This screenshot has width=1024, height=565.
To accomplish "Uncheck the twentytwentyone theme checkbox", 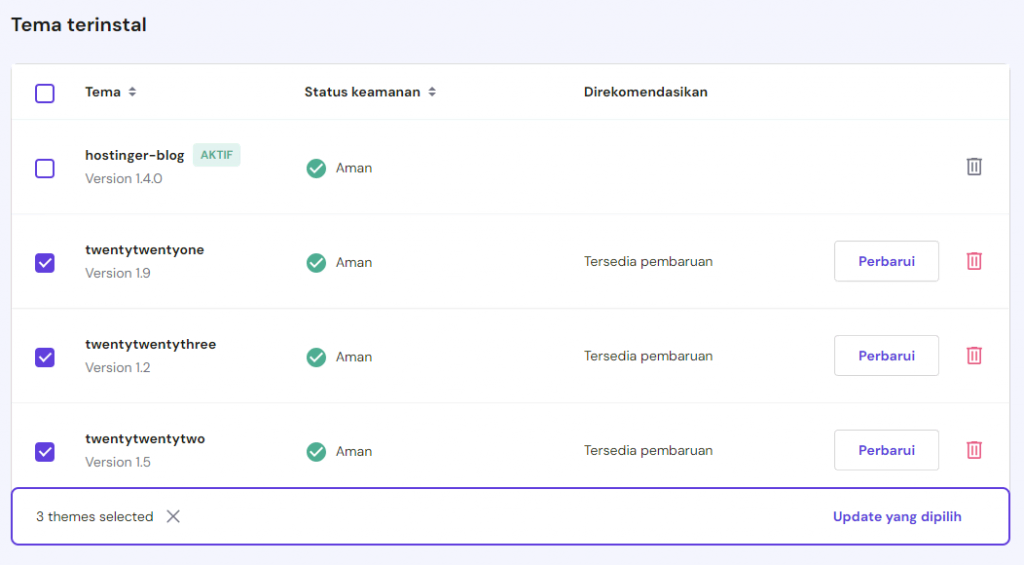I will [x=45, y=263].
